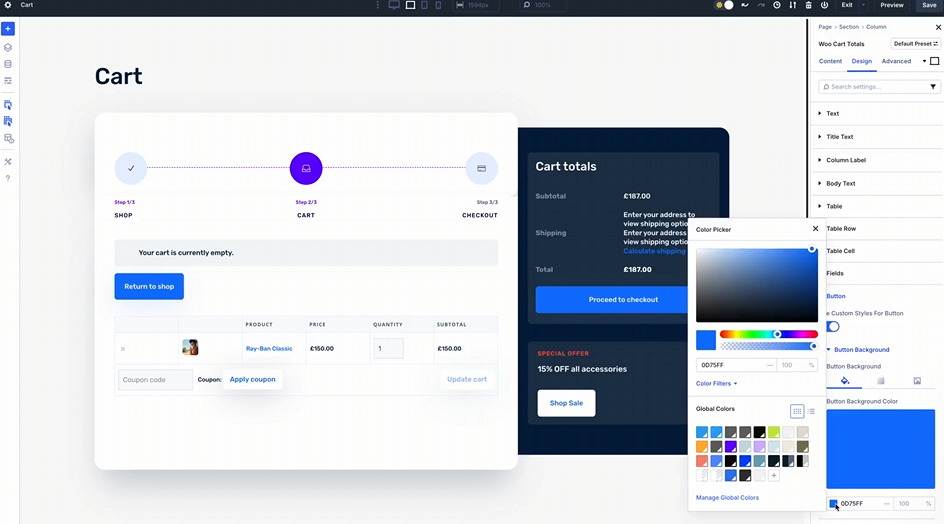Screen dimensions: 944x524
Task: Switch to desktop view icon
Action: click(394, 5)
